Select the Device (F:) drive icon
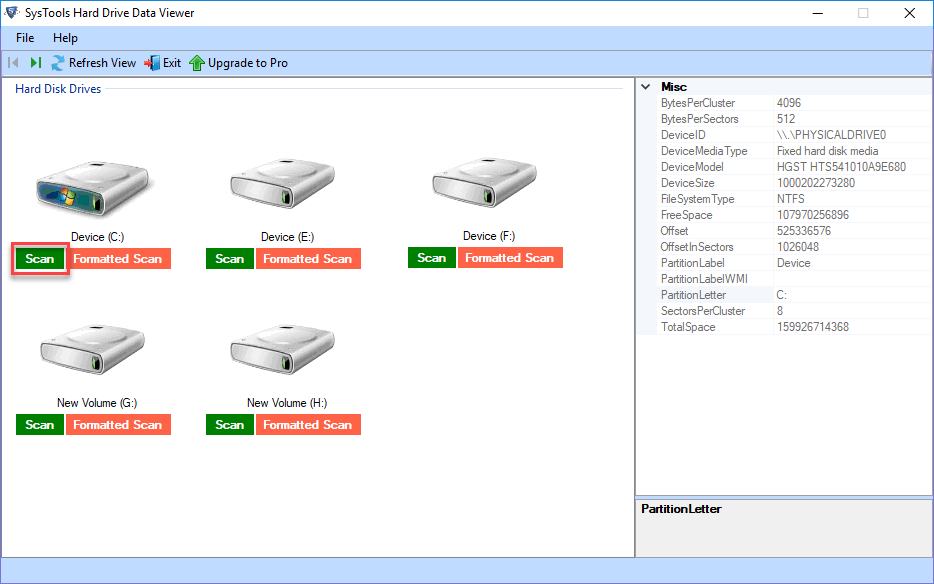This screenshot has width=934, height=584. pyautogui.click(x=484, y=183)
